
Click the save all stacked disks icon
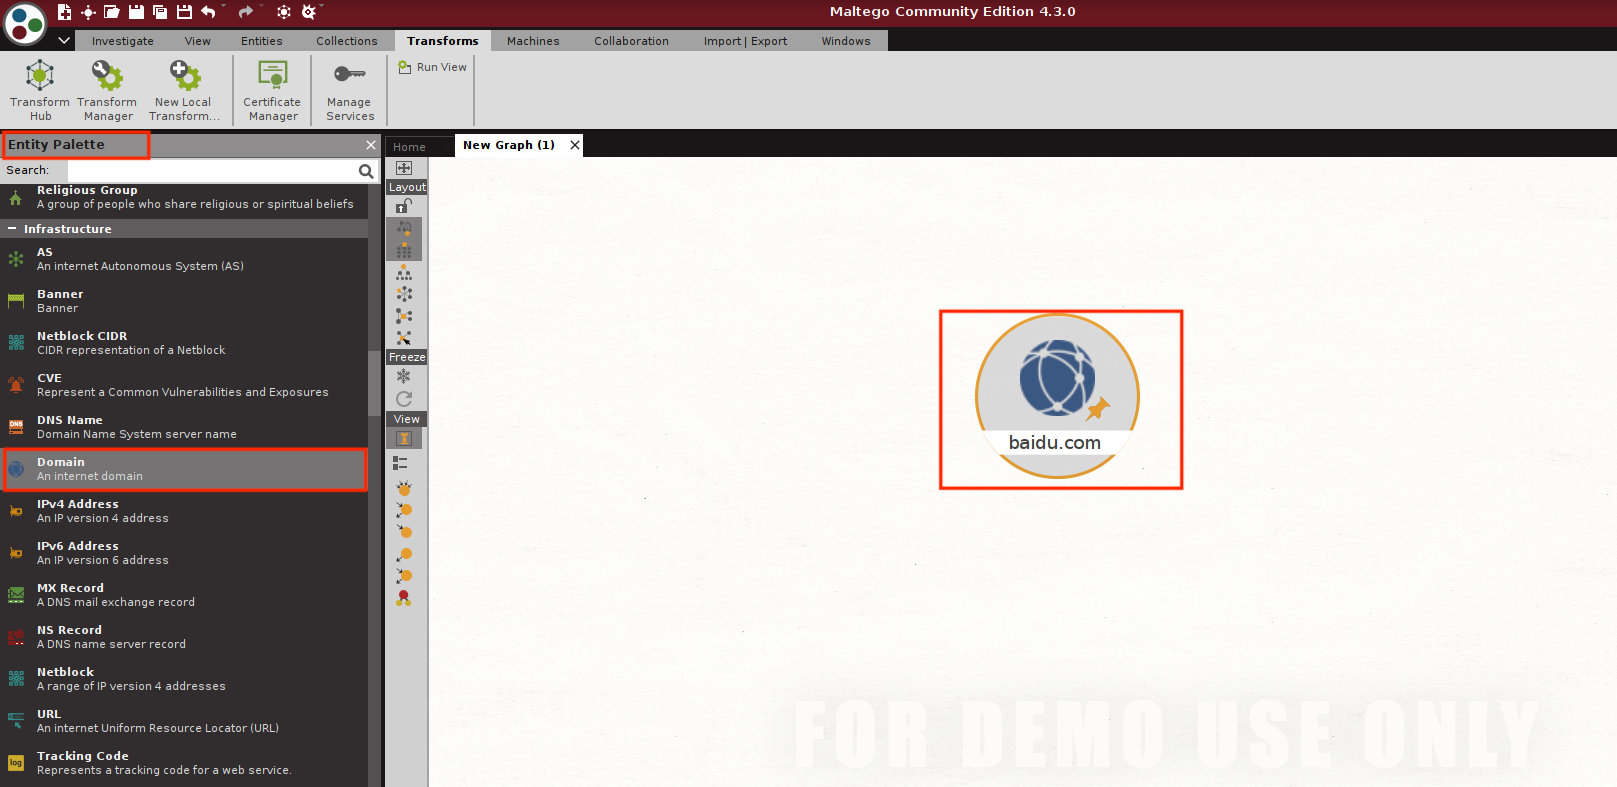160,12
